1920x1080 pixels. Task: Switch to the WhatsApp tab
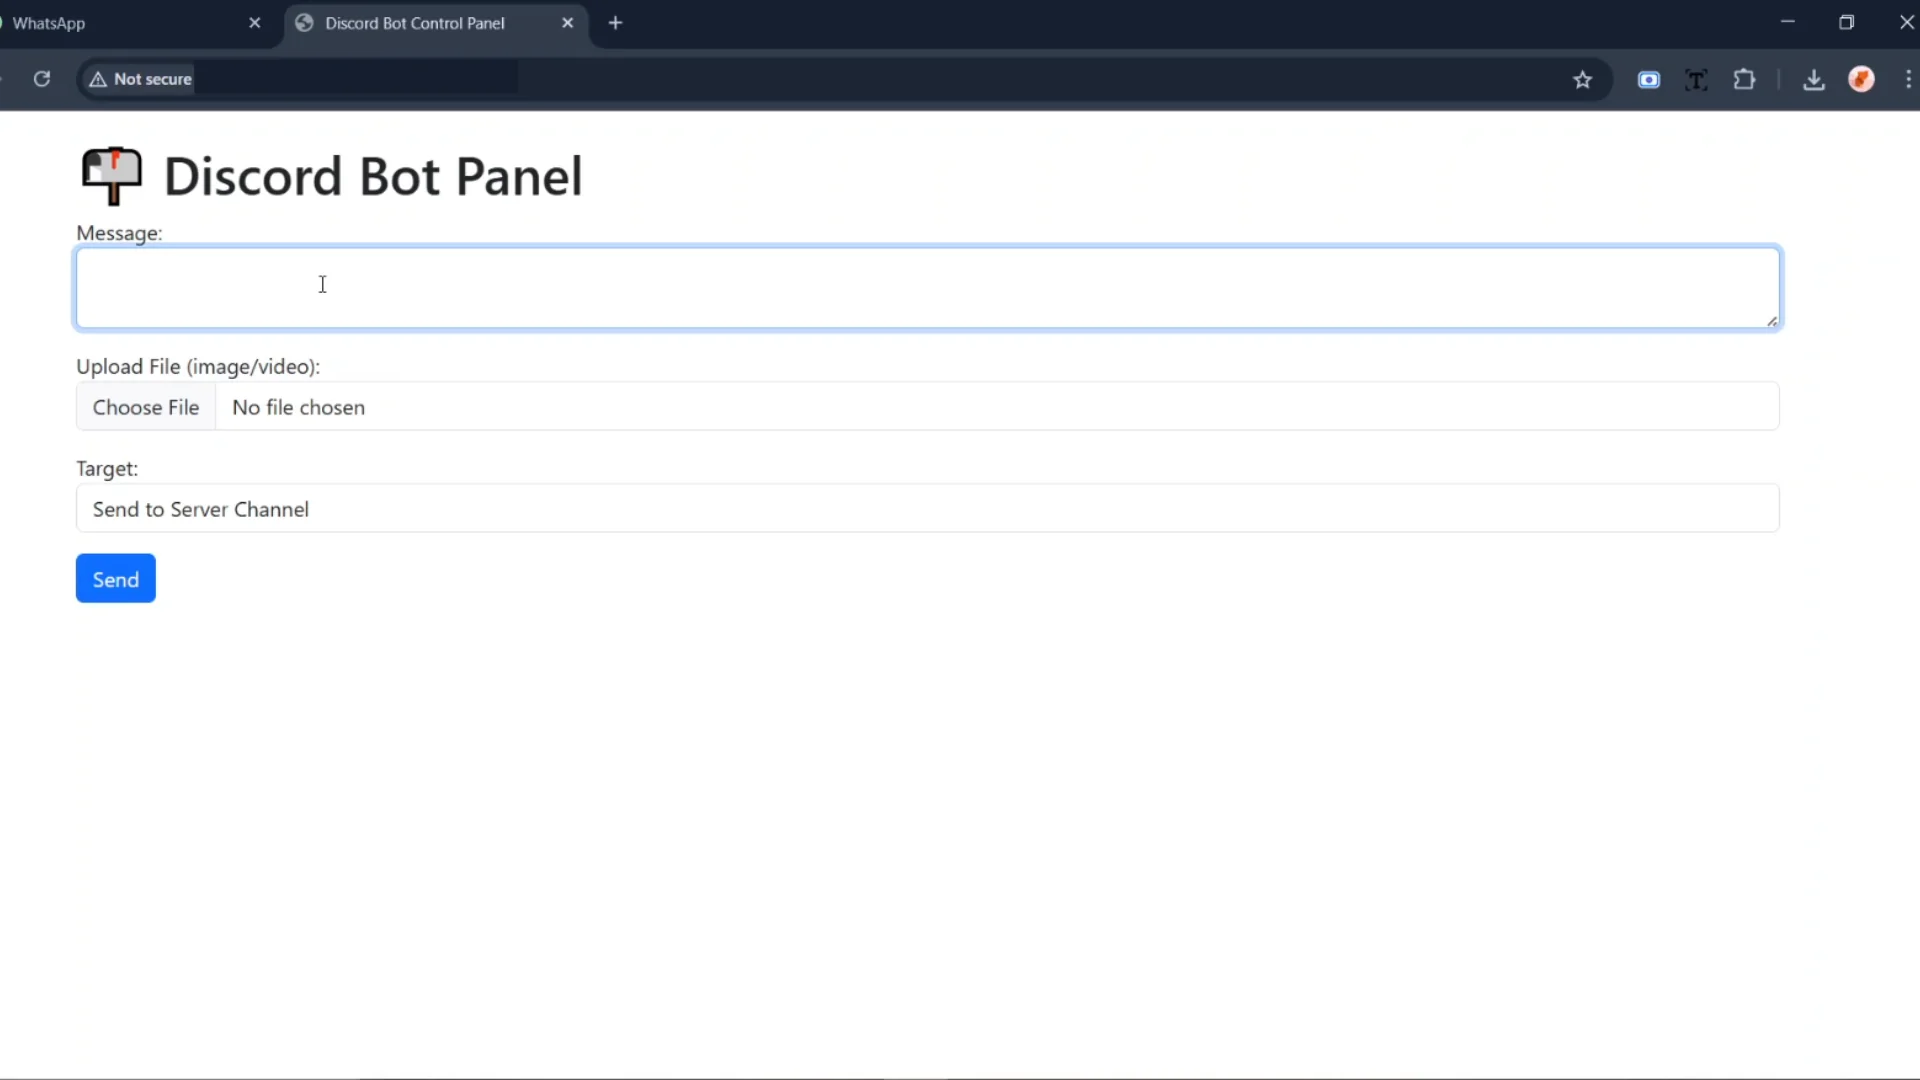[x=120, y=23]
